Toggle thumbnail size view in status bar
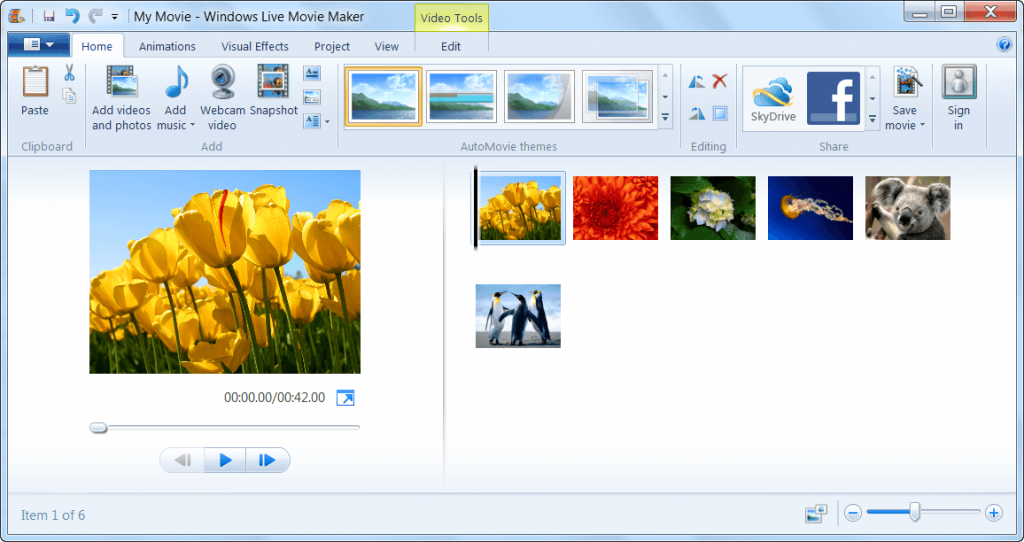The image size is (1024, 542). [816, 513]
